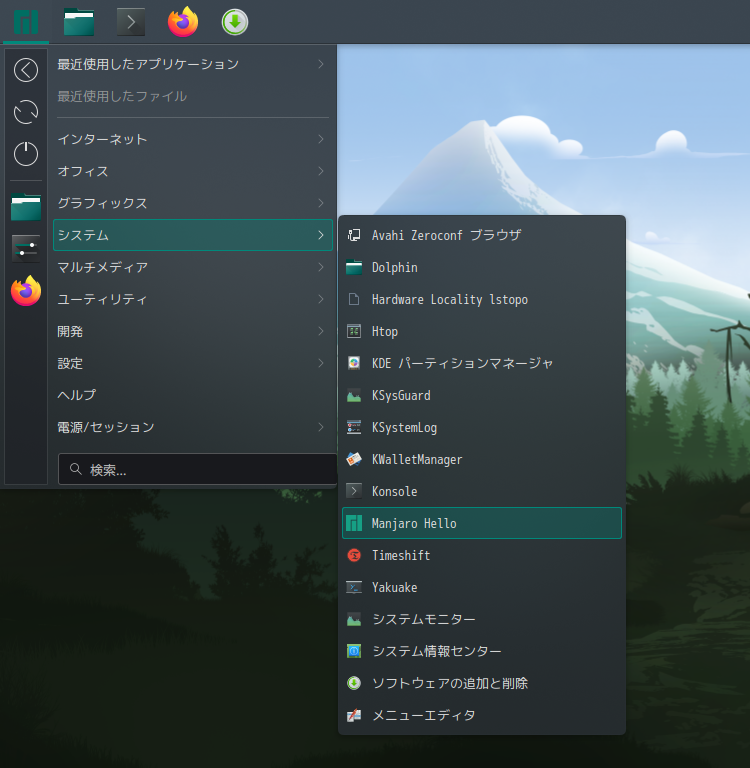Viewport: 750px width, 768px height.
Task: Click the KSystemLog icon
Action: 354,427
